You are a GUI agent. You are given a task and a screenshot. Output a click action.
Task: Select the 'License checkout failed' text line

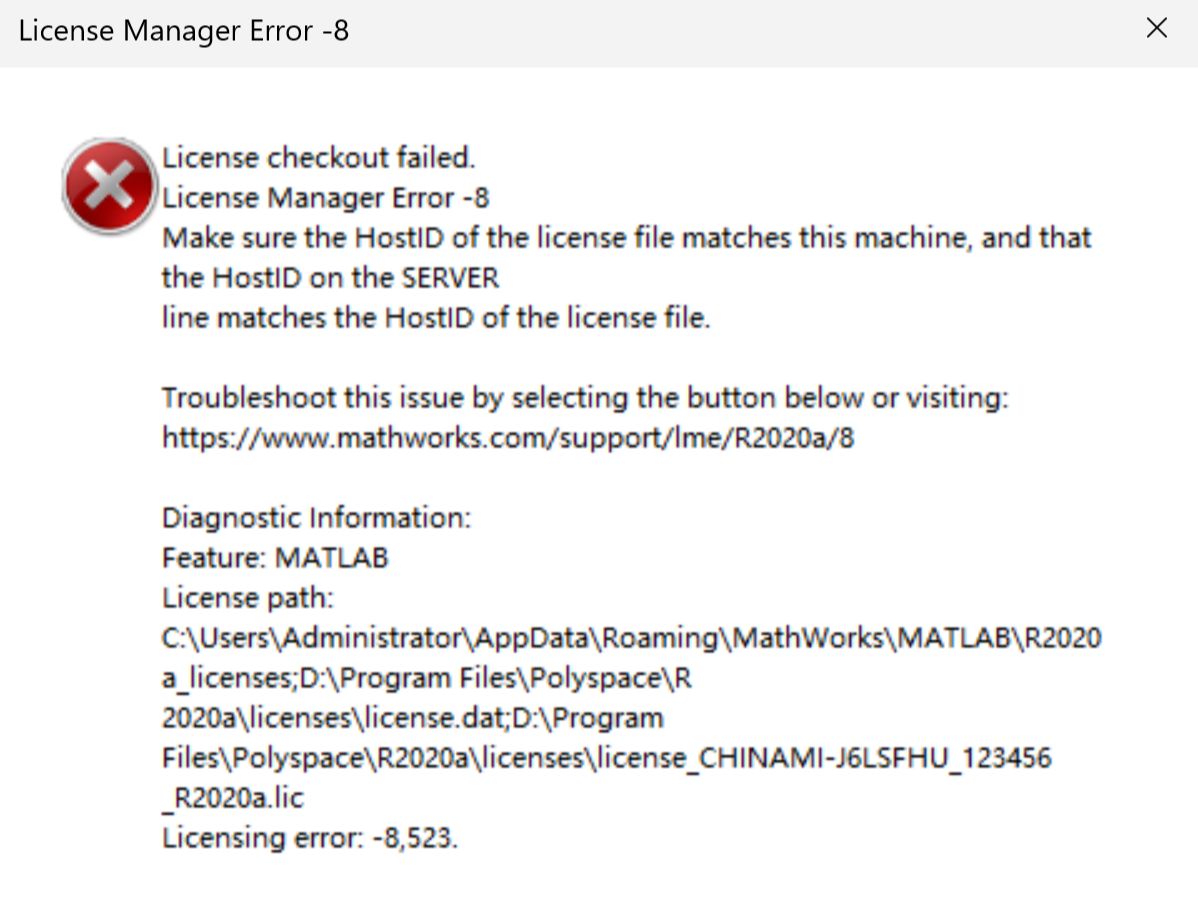318,157
